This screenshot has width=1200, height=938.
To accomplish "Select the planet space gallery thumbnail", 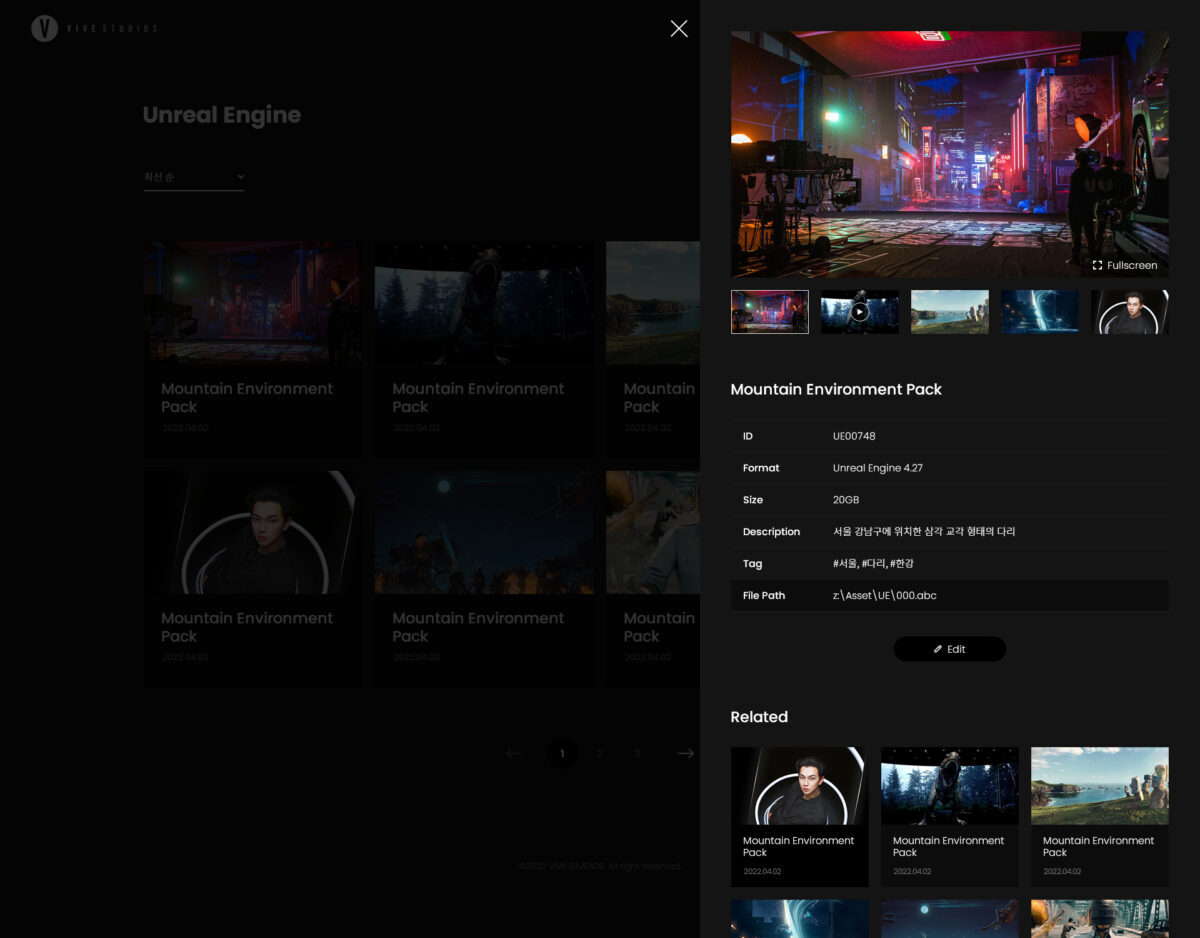I will coord(1039,312).
